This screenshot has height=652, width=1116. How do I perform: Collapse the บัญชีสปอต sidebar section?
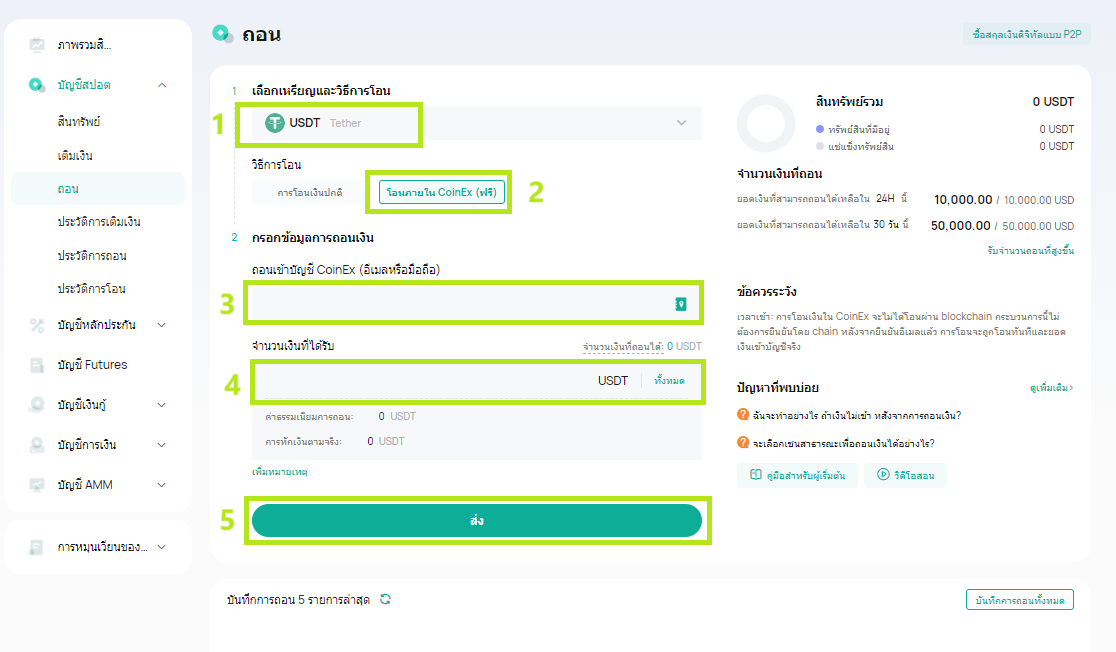click(162, 85)
